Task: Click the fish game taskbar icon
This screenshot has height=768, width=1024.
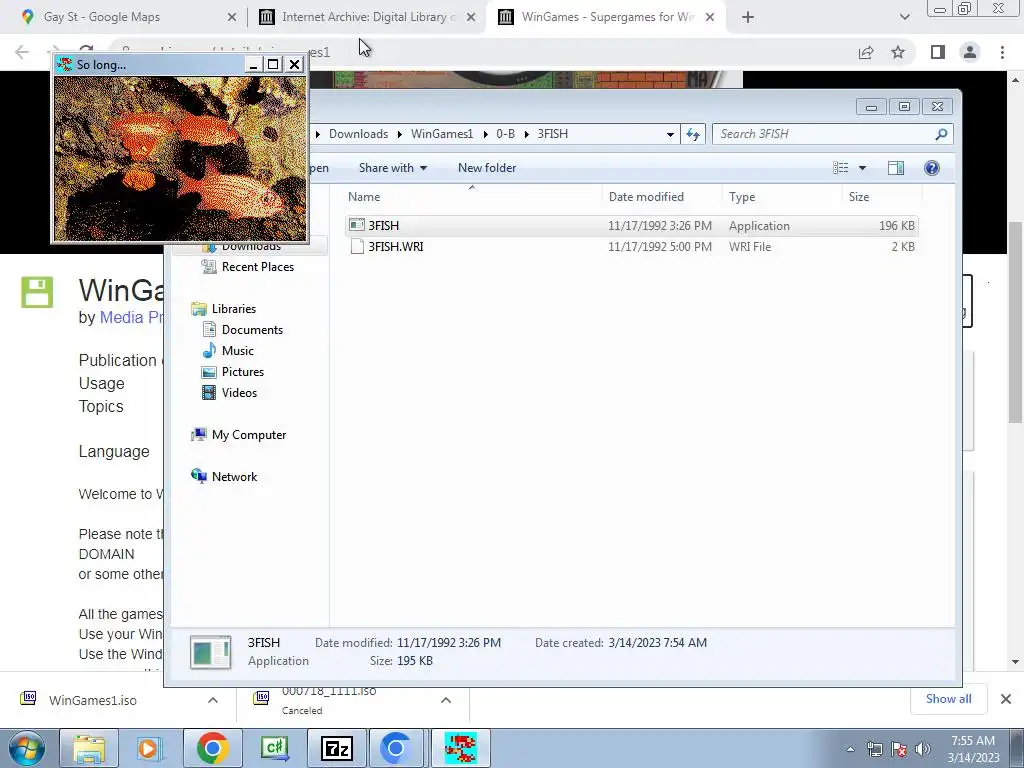Action: click(460, 748)
